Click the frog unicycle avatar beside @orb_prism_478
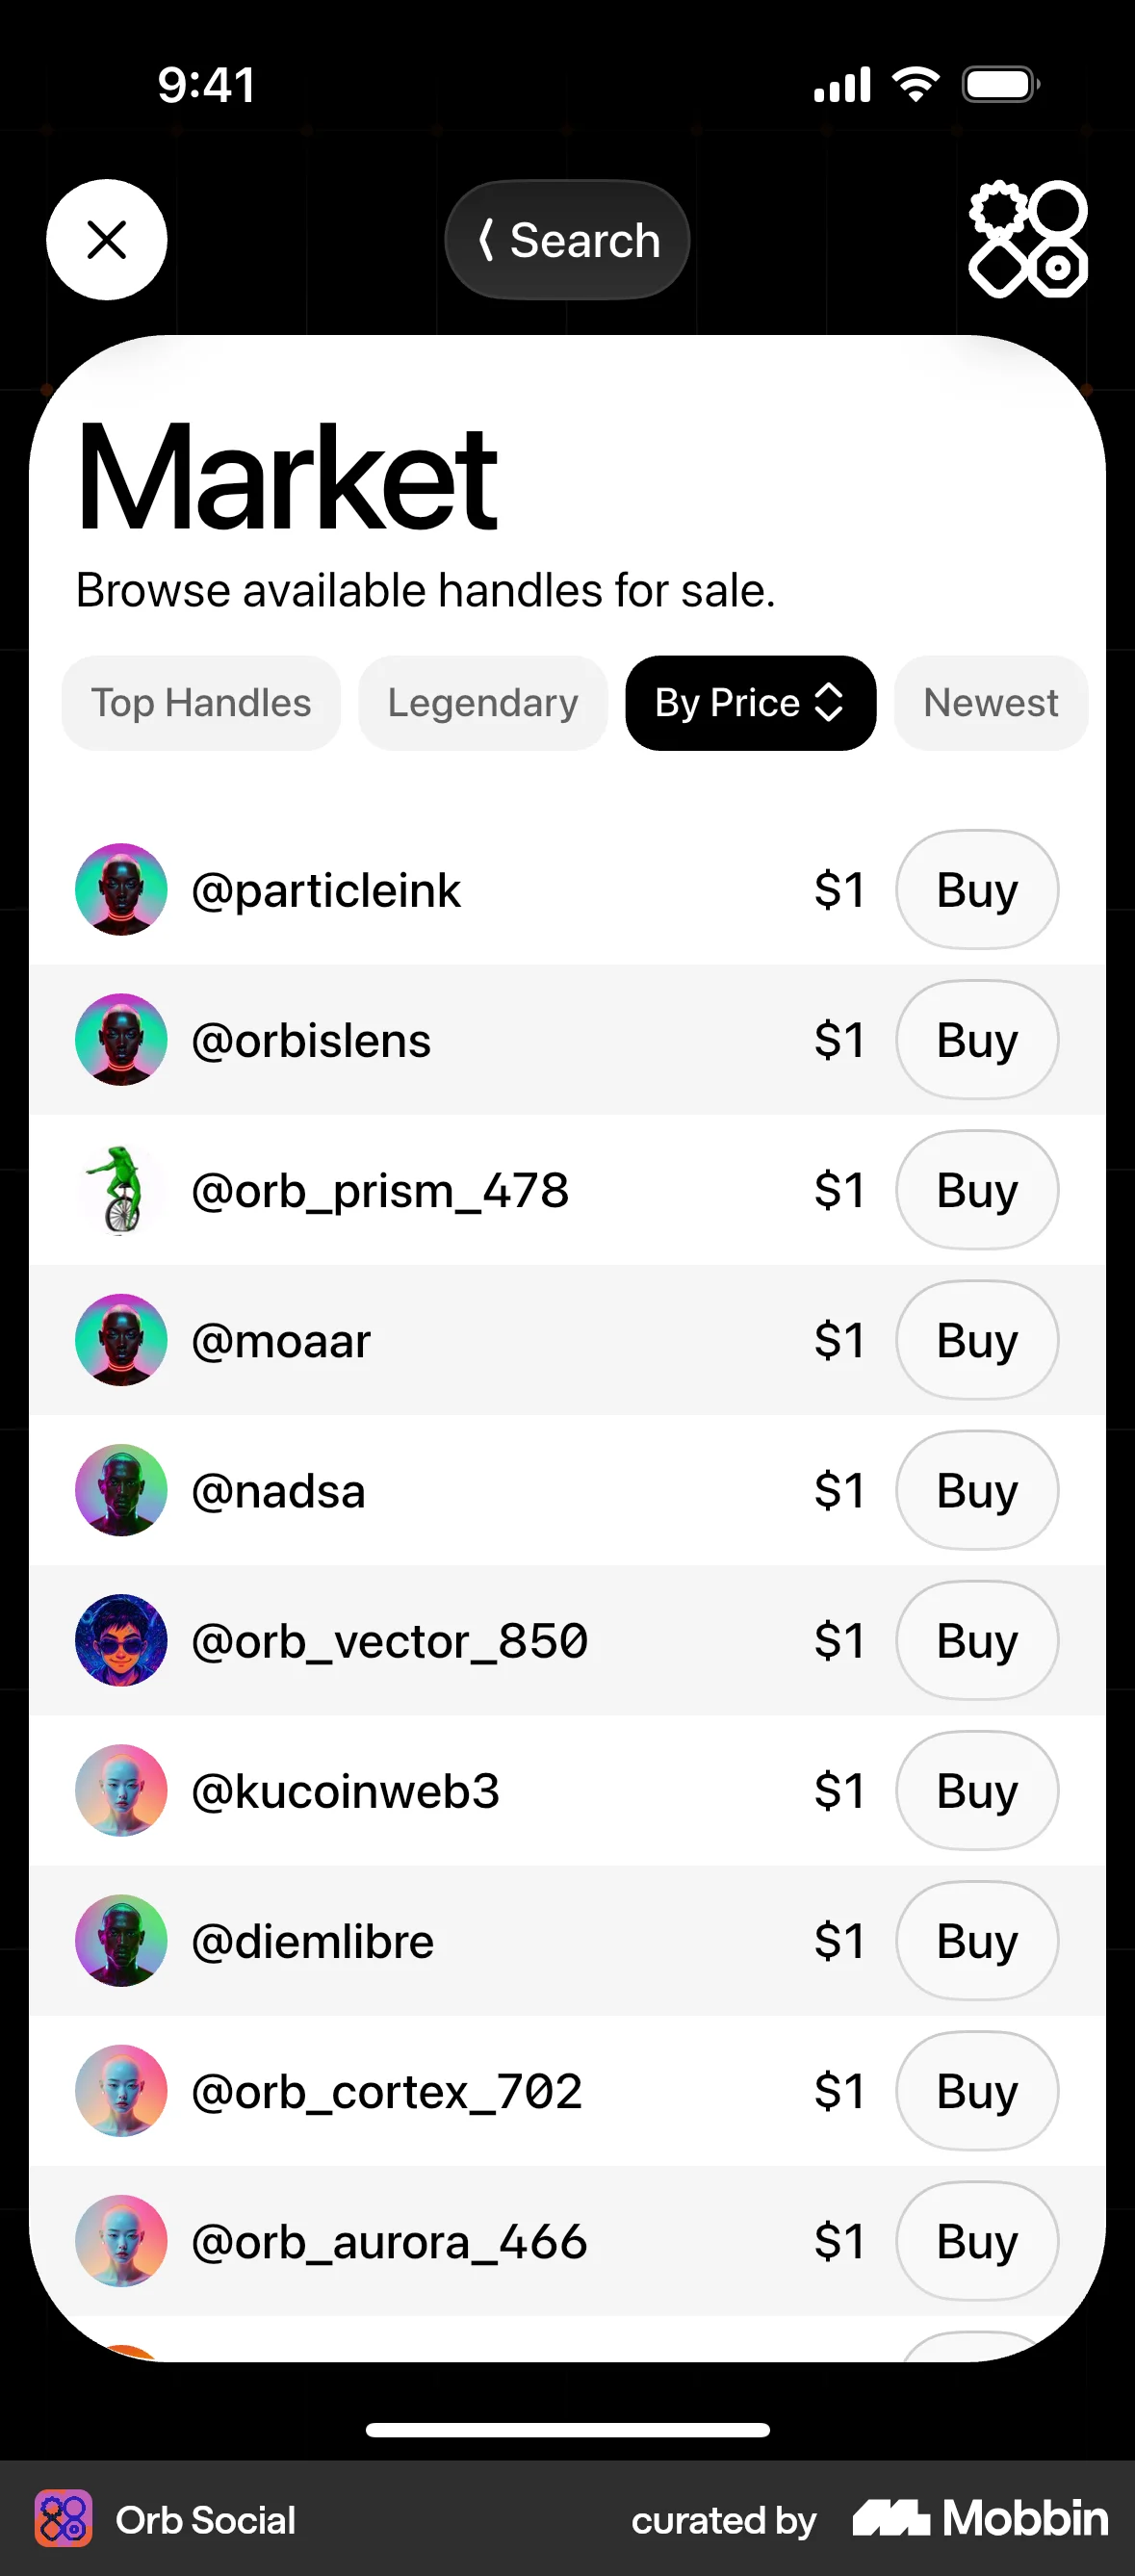Screen dimensions: 1135x2576 click(120, 1190)
